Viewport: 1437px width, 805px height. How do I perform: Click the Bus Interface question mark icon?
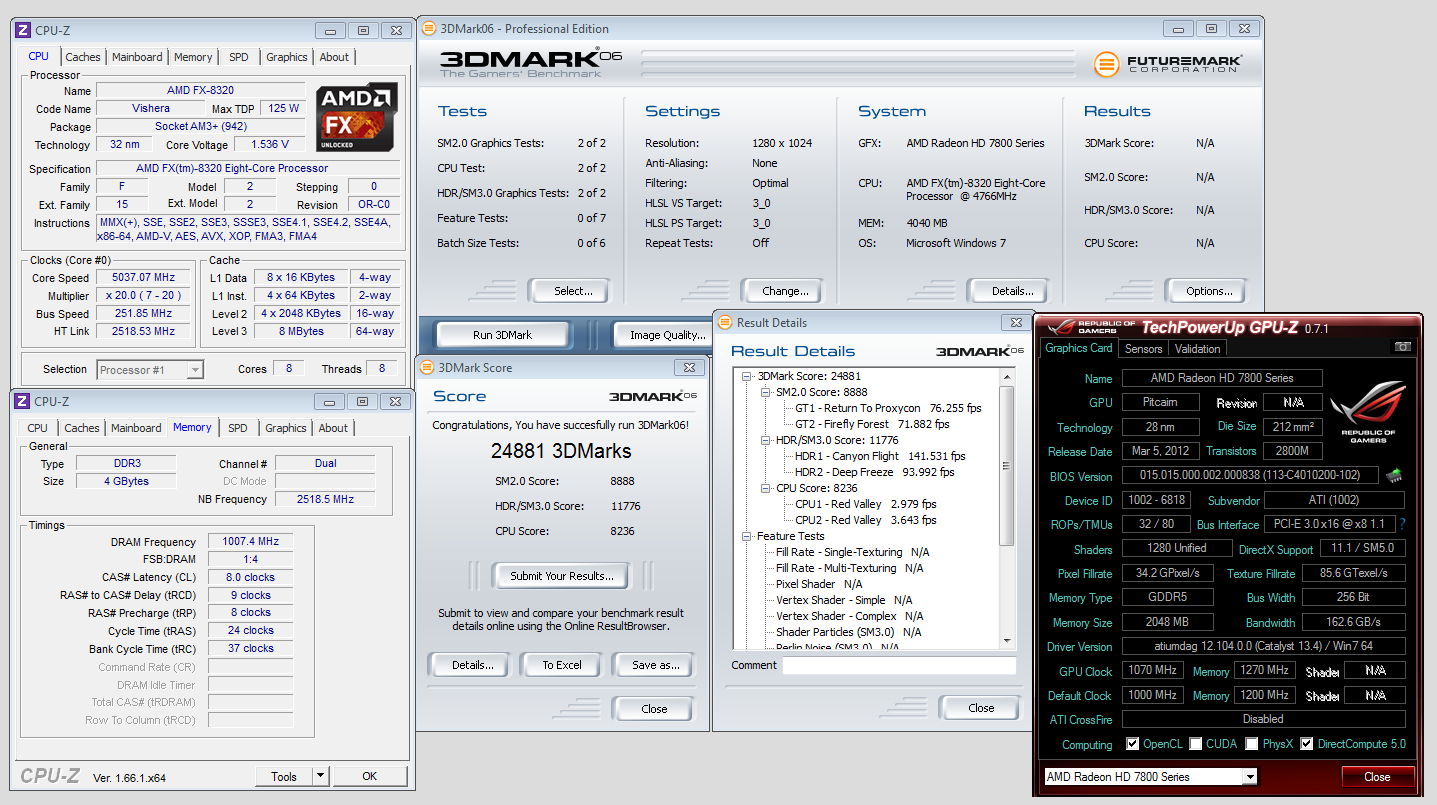[x=1402, y=524]
